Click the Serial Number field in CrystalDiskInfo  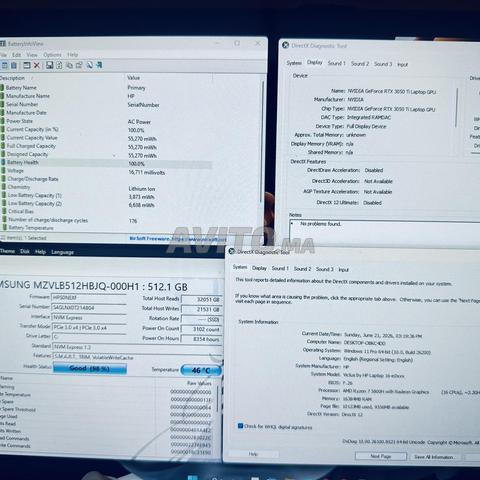click(x=89, y=307)
